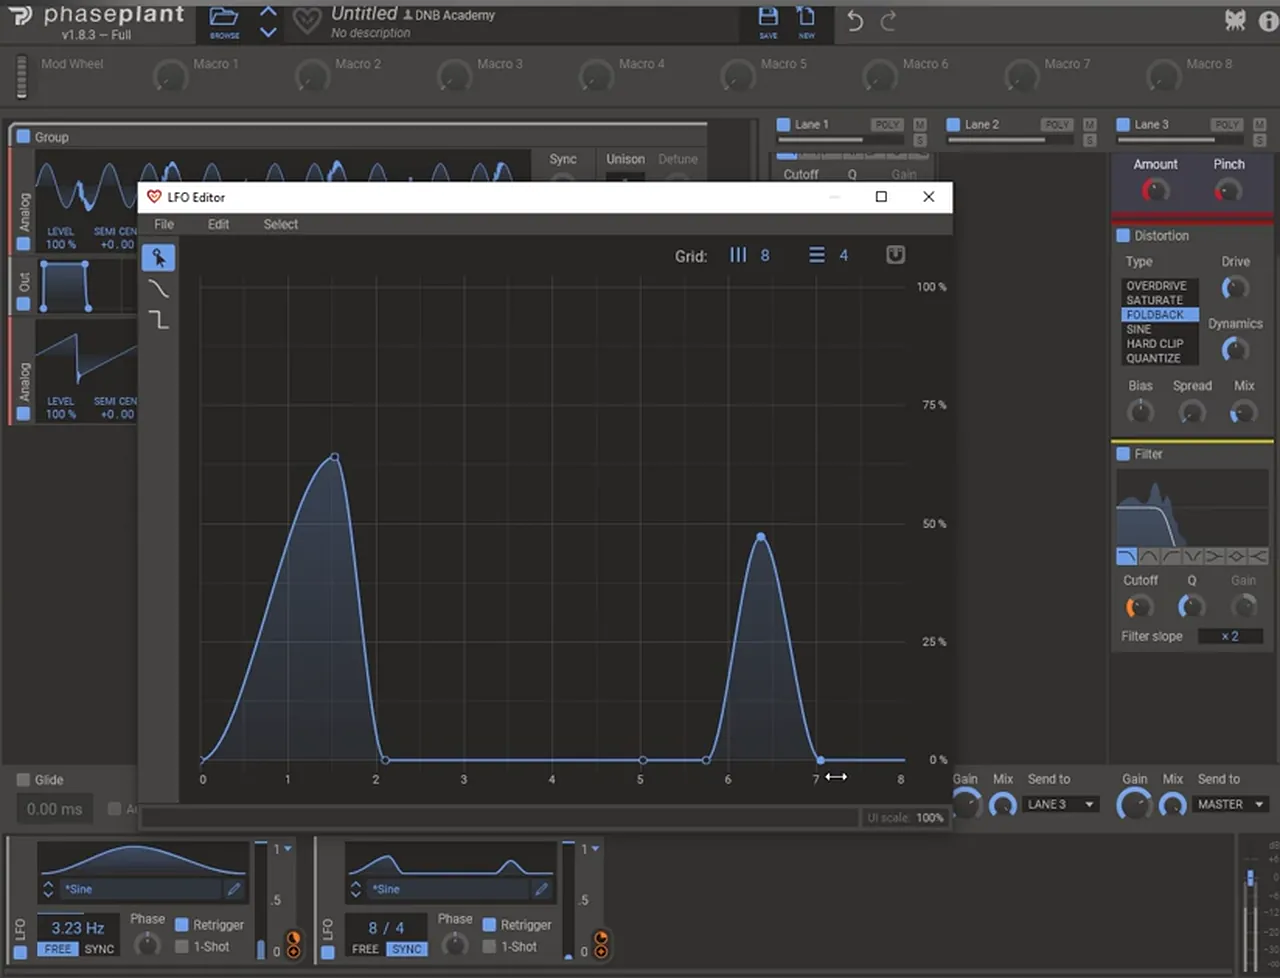Choose HARD CLIP distortion type

[x=1155, y=343]
